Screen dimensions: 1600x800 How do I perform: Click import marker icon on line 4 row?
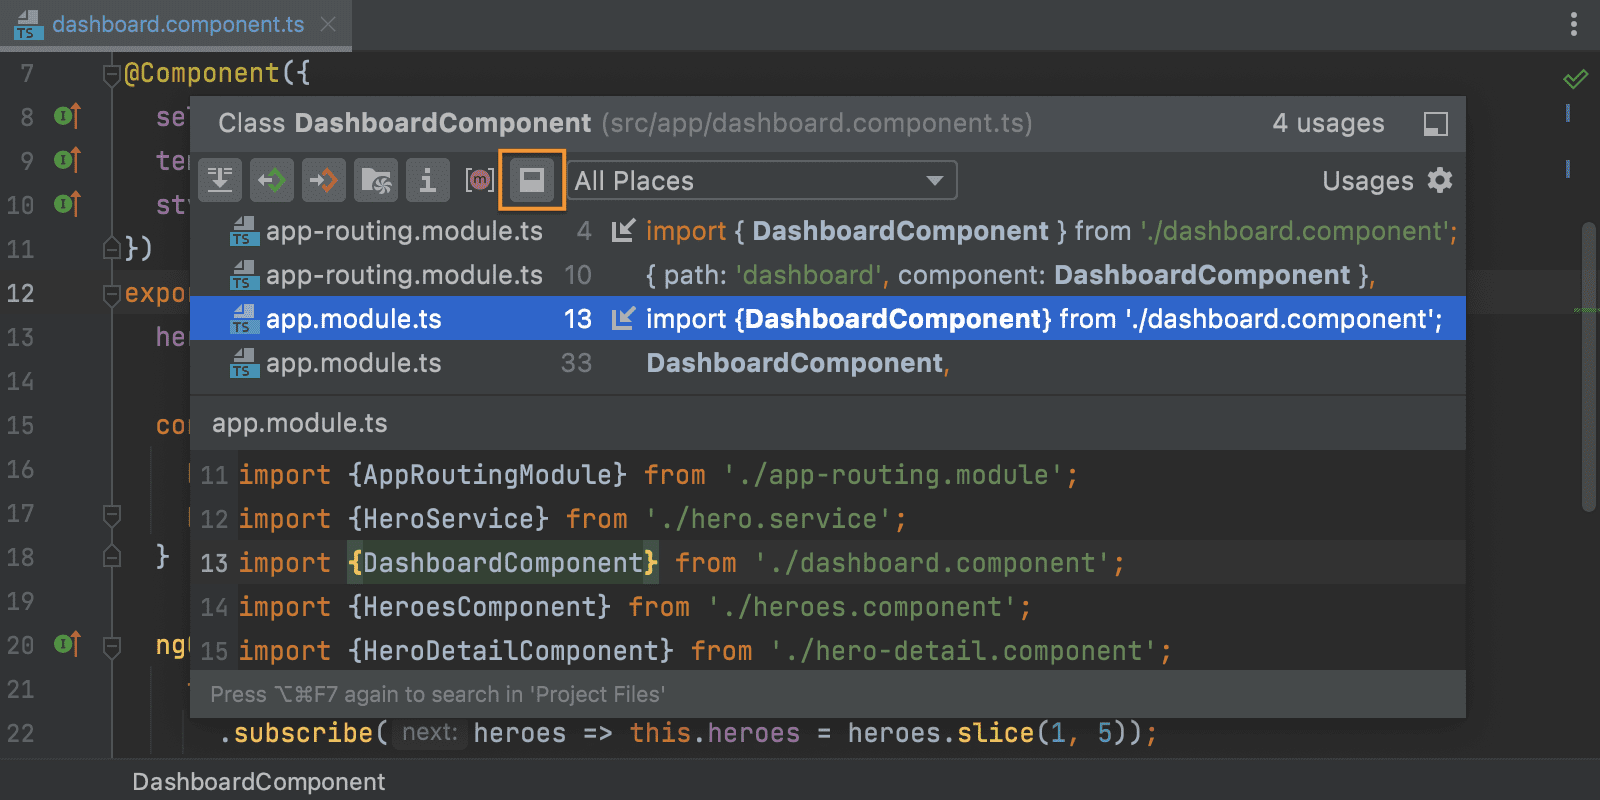tap(623, 231)
